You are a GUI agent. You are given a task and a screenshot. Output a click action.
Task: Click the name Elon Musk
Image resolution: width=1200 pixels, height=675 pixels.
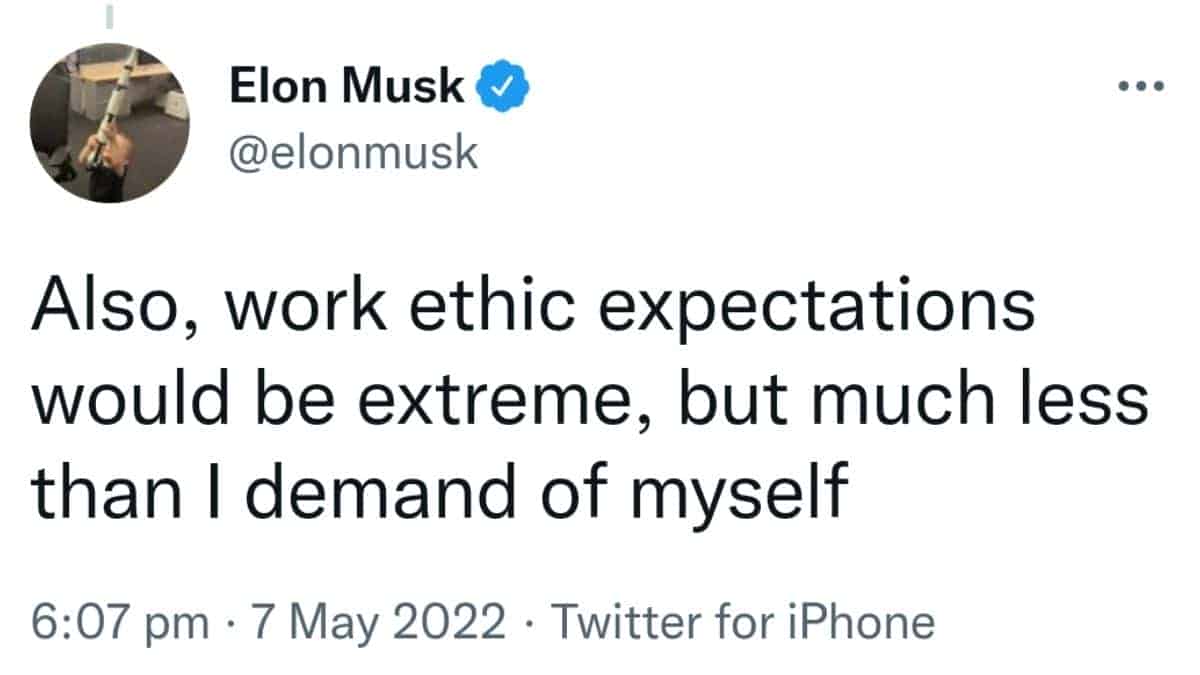348,84
